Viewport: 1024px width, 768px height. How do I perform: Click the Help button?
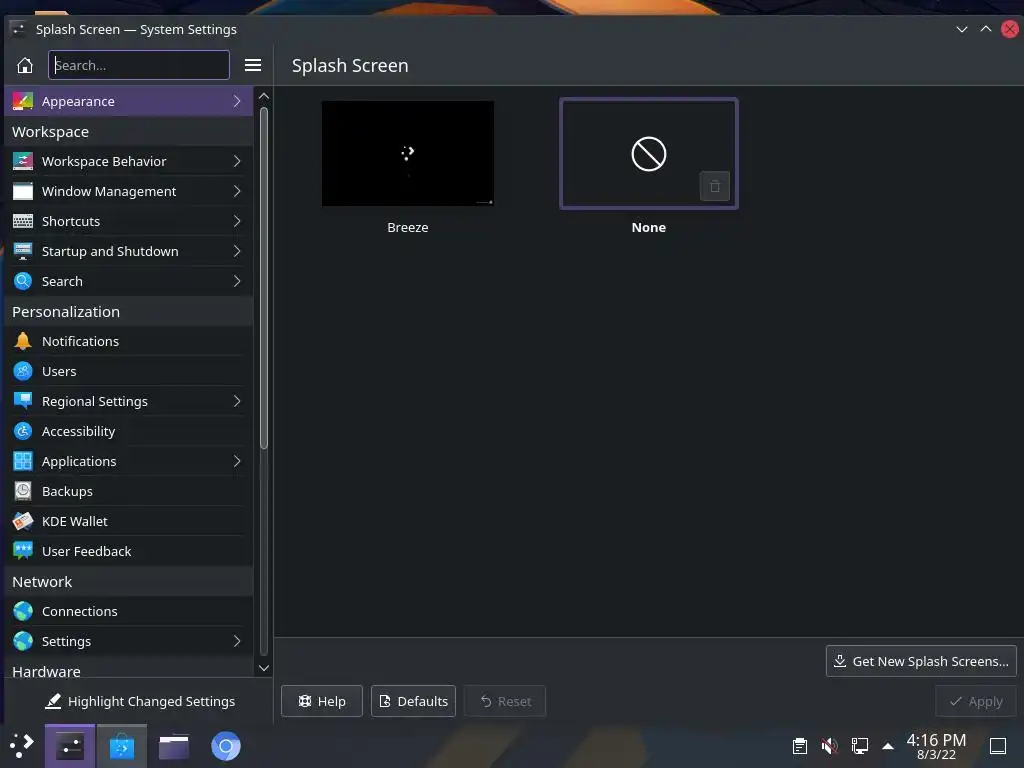(x=322, y=701)
